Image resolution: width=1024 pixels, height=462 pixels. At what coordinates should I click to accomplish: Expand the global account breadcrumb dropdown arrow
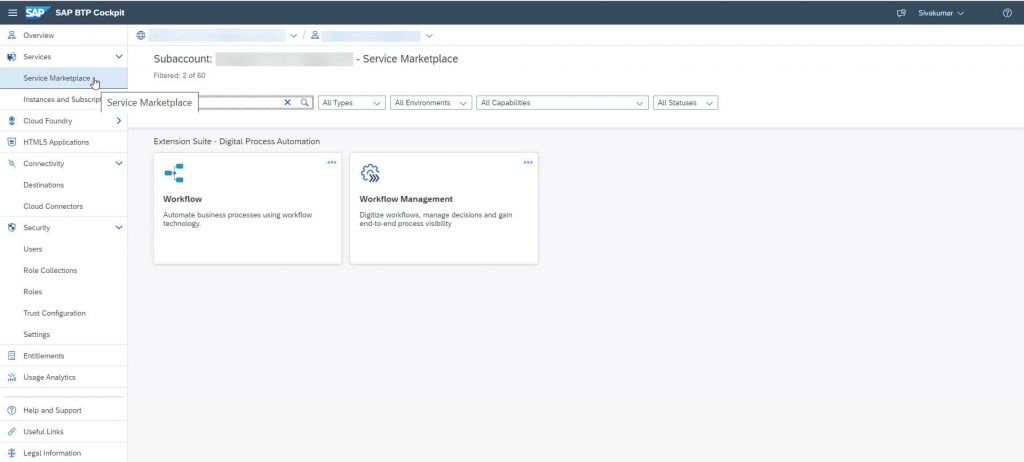coord(293,36)
